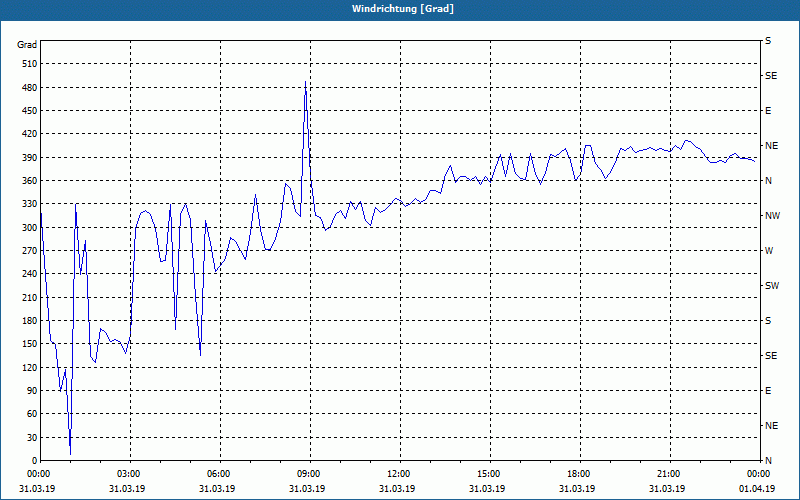The image size is (800, 500).
Task: Select the 330 tick on Grad axis
Action: pyautogui.click(x=30, y=204)
